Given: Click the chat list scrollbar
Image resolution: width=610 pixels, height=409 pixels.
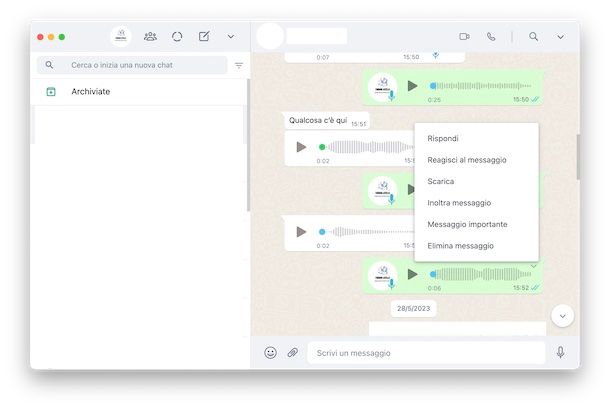Looking at the screenshot, I should coord(248,145).
